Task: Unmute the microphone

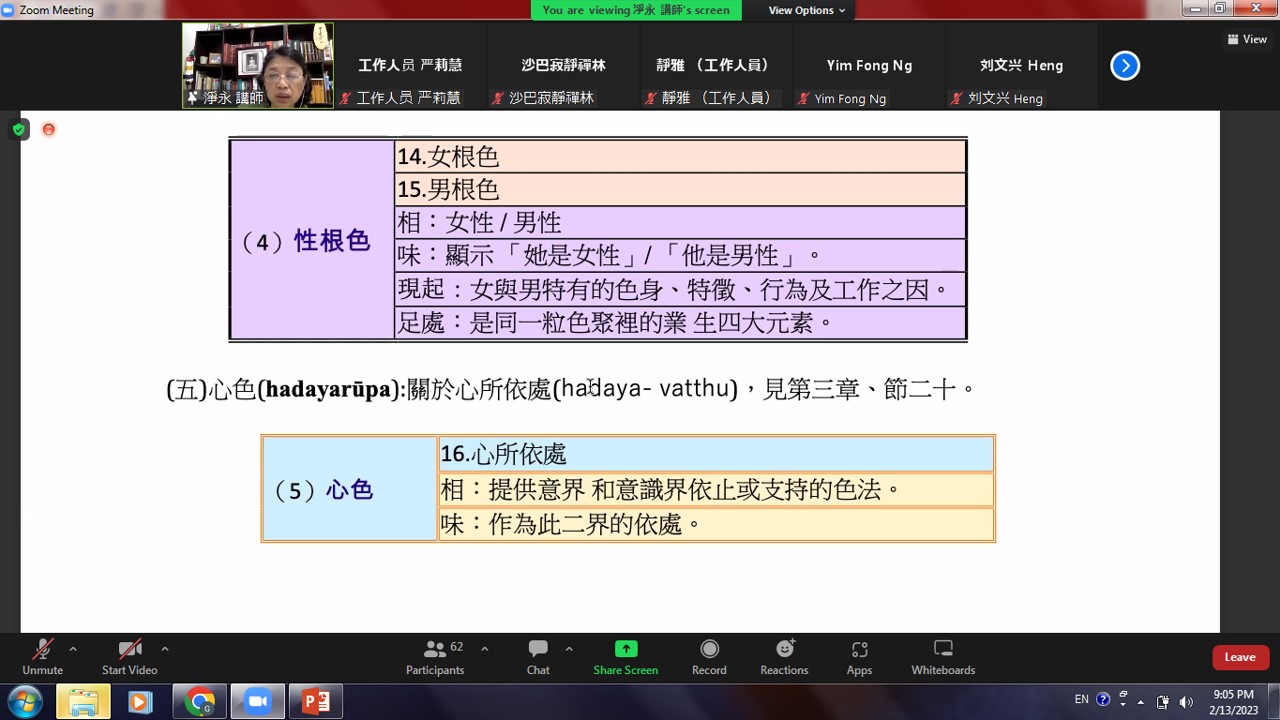Action: coord(42,650)
